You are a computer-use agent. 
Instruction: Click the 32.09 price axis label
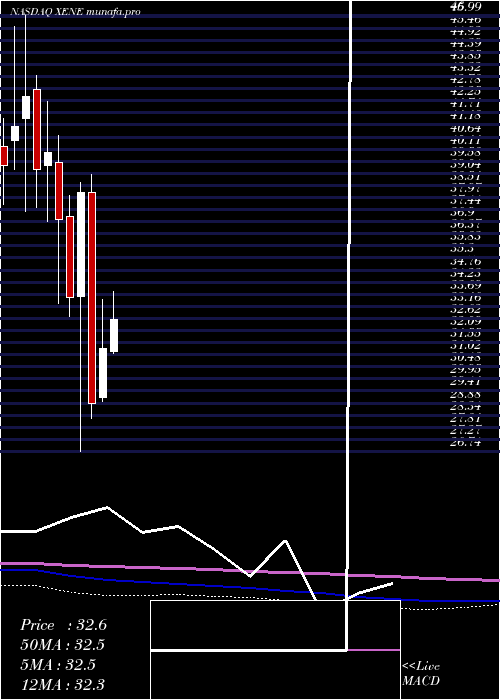[x=466, y=321]
